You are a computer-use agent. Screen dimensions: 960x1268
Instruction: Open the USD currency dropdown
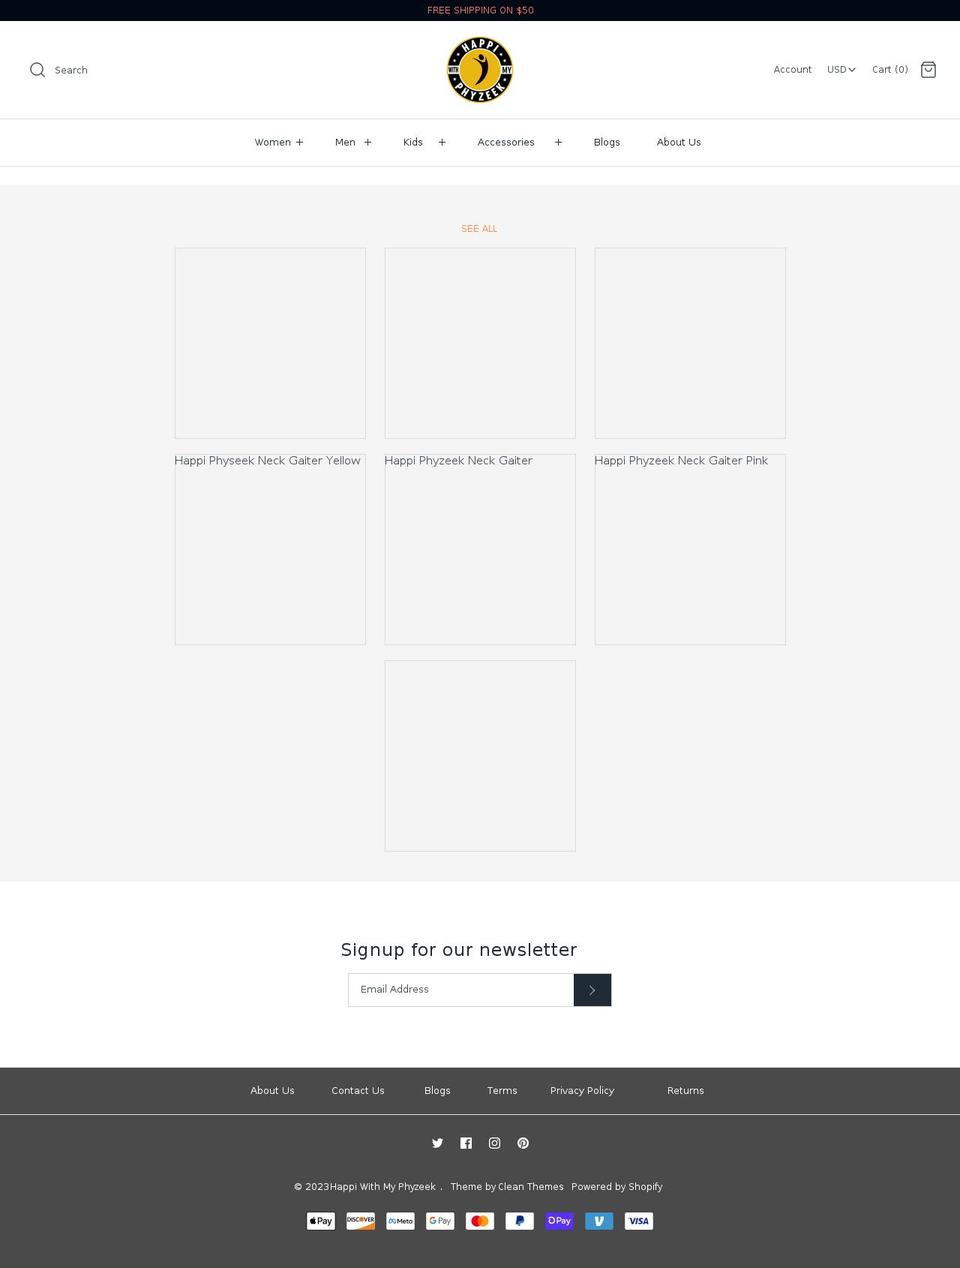pos(841,69)
